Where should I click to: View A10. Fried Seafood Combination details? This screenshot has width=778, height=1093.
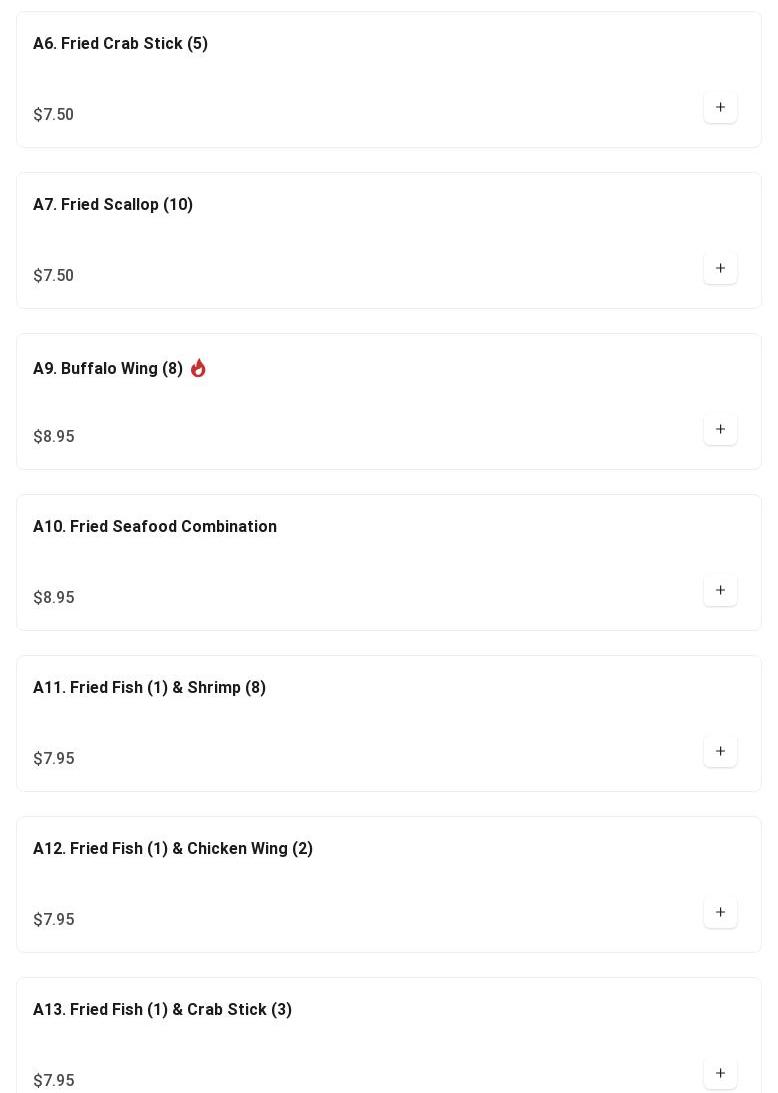[x=155, y=527]
